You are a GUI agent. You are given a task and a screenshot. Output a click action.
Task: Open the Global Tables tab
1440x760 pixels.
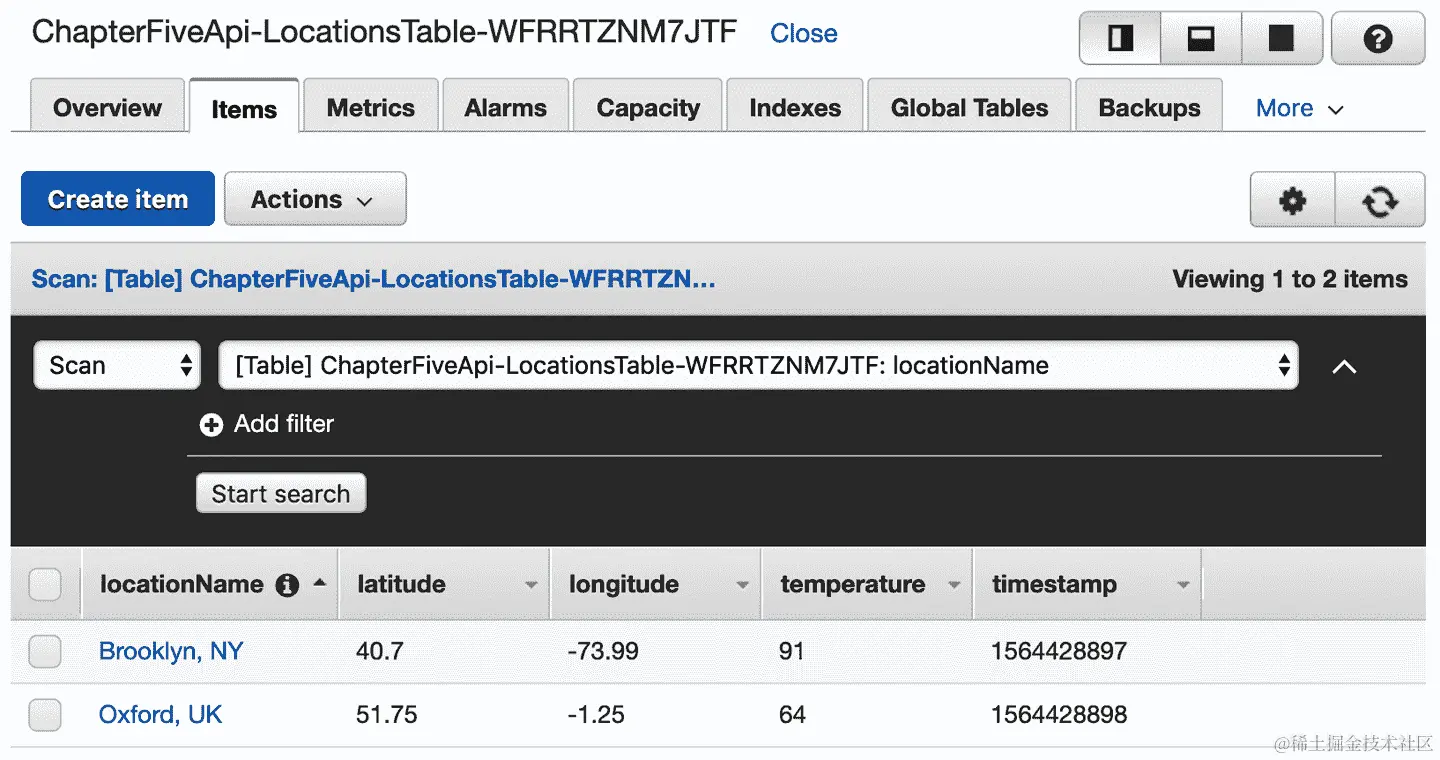[x=970, y=107]
